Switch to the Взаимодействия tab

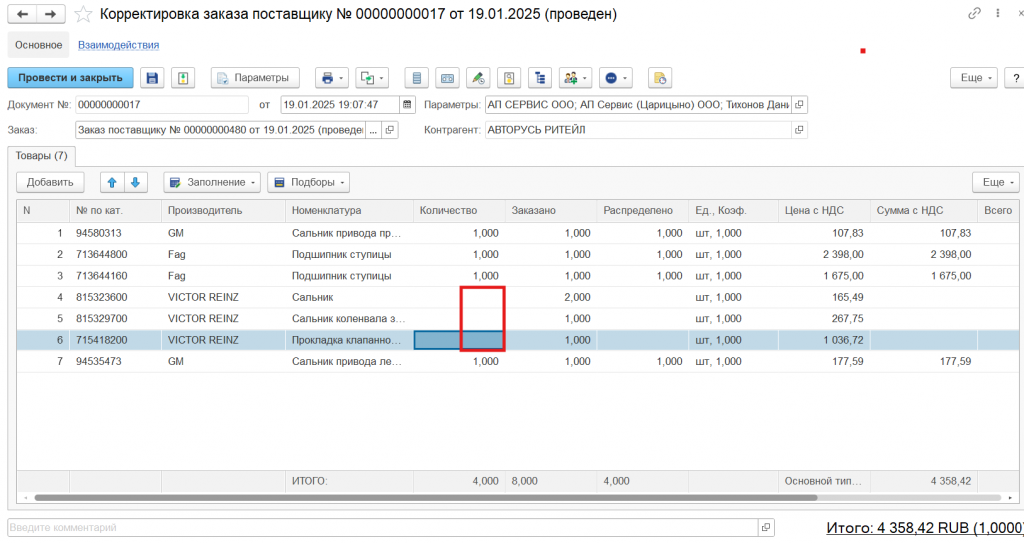pyautogui.click(x=119, y=45)
